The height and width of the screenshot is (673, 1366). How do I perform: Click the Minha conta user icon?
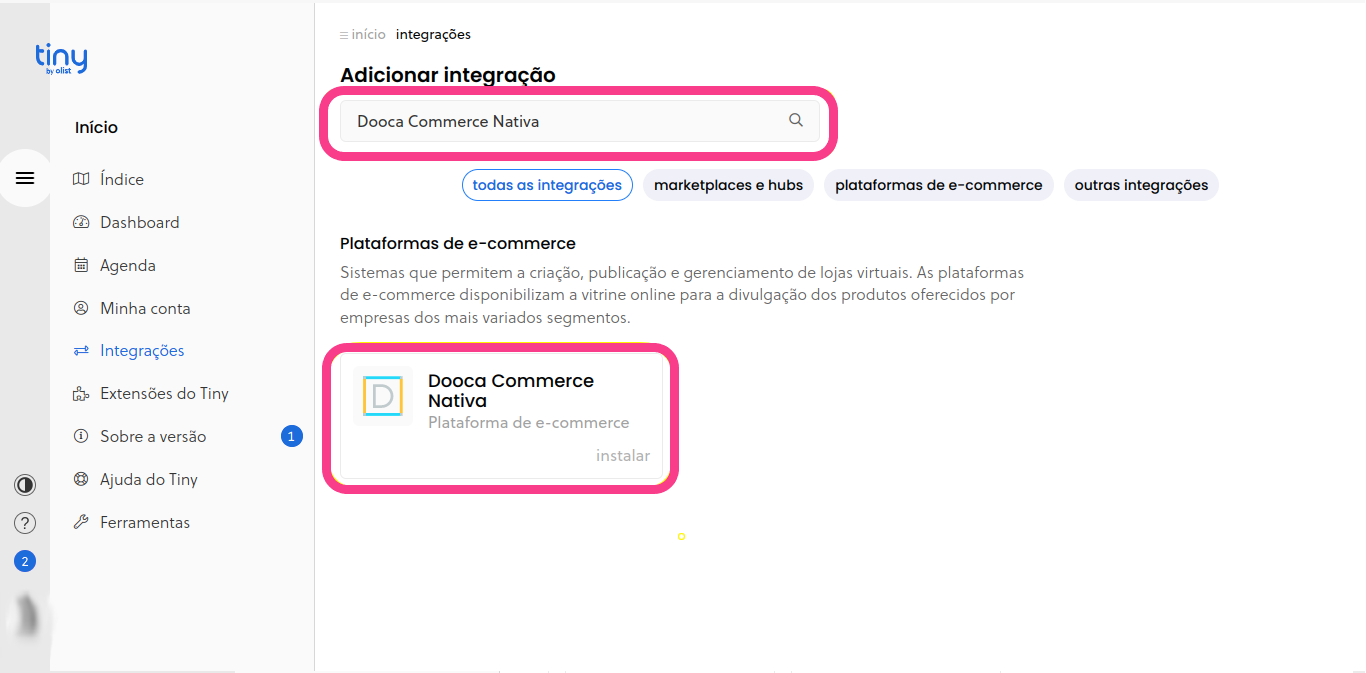(81, 308)
